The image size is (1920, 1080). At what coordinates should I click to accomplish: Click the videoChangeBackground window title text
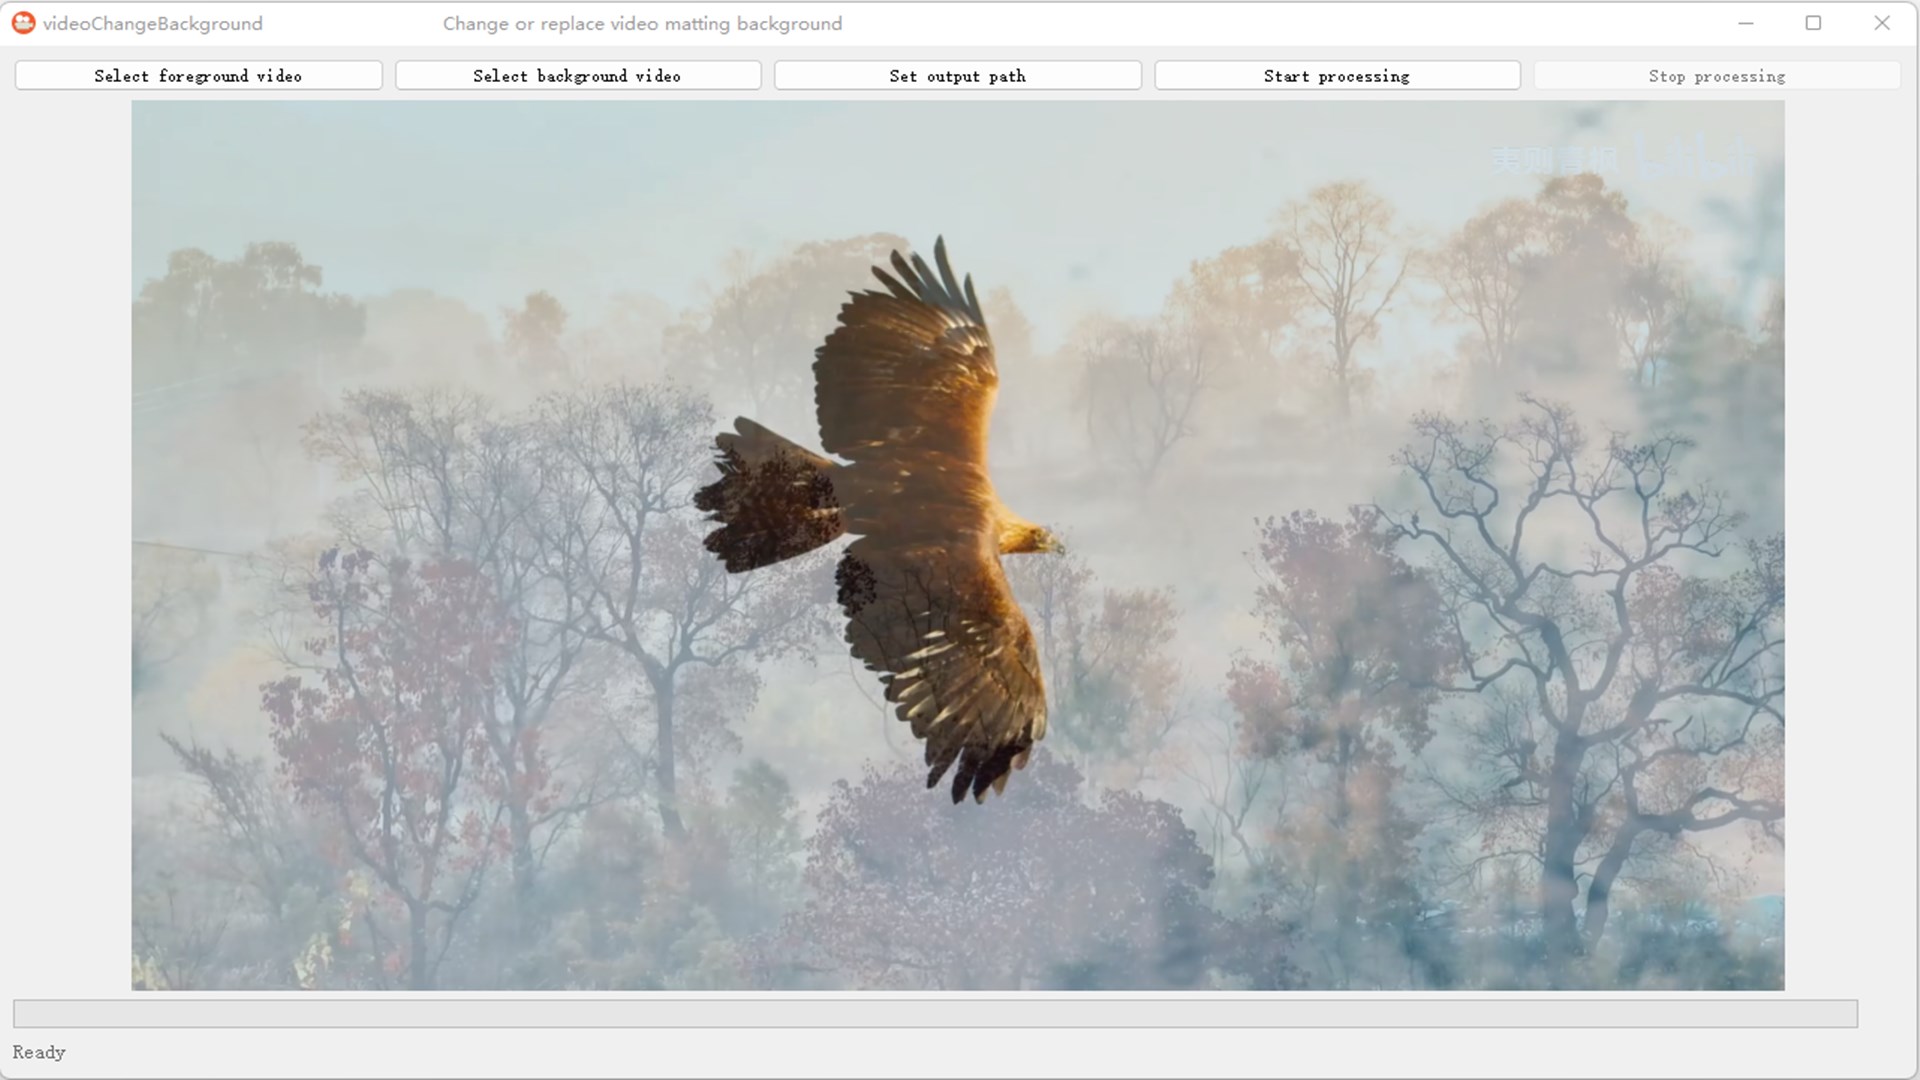tap(152, 23)
